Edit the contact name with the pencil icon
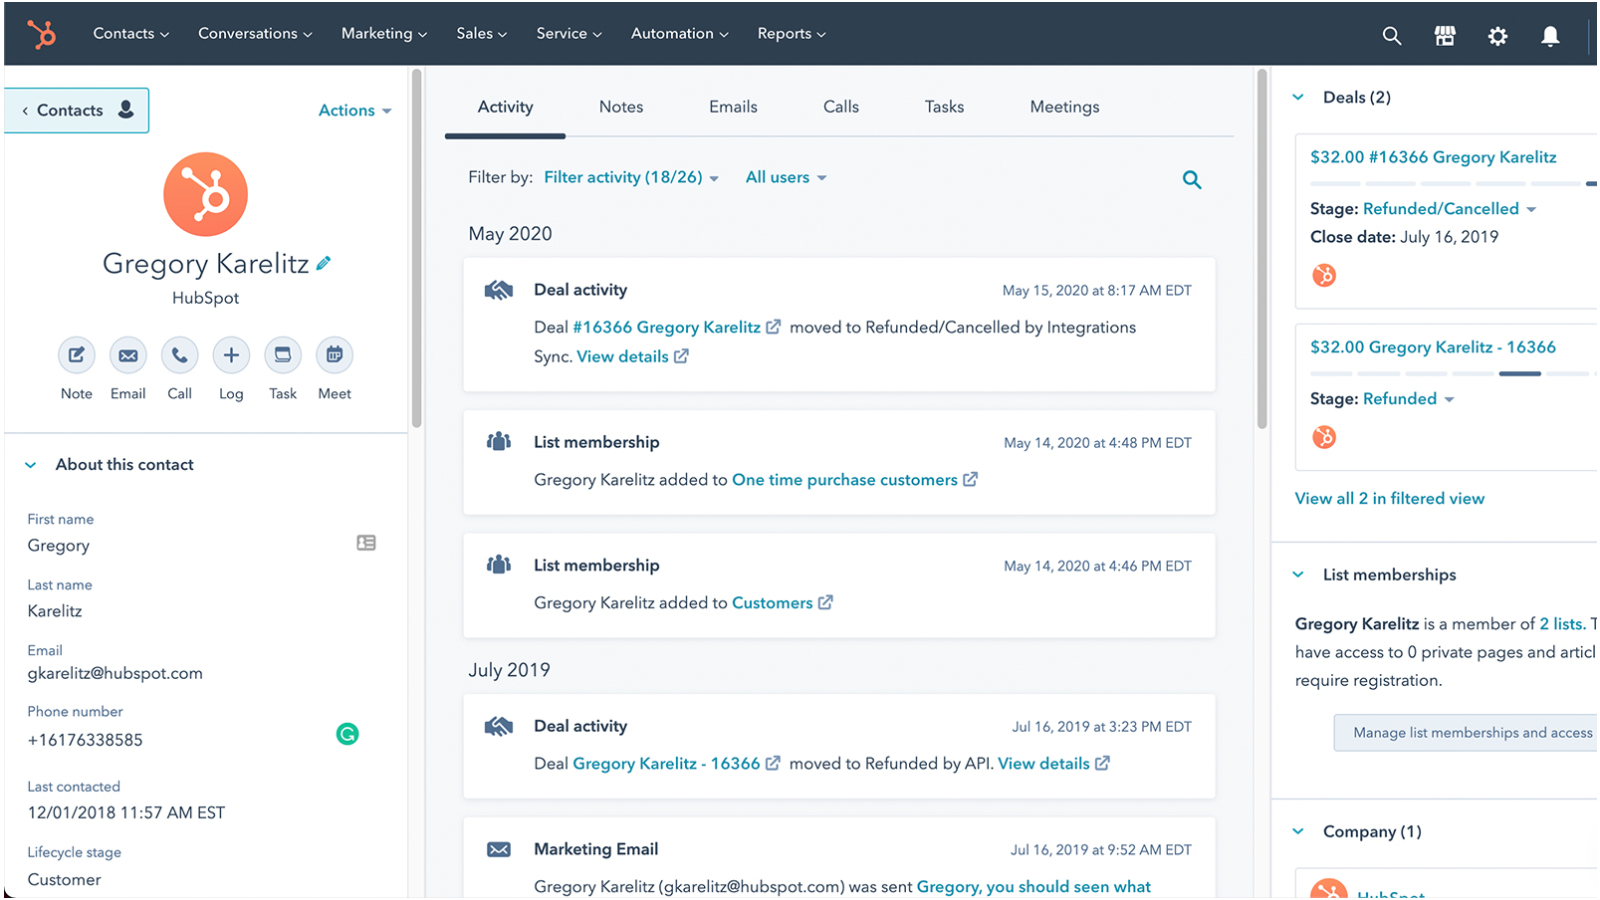The height and width of the screenshot is (900, 1600). click(323, 262)
